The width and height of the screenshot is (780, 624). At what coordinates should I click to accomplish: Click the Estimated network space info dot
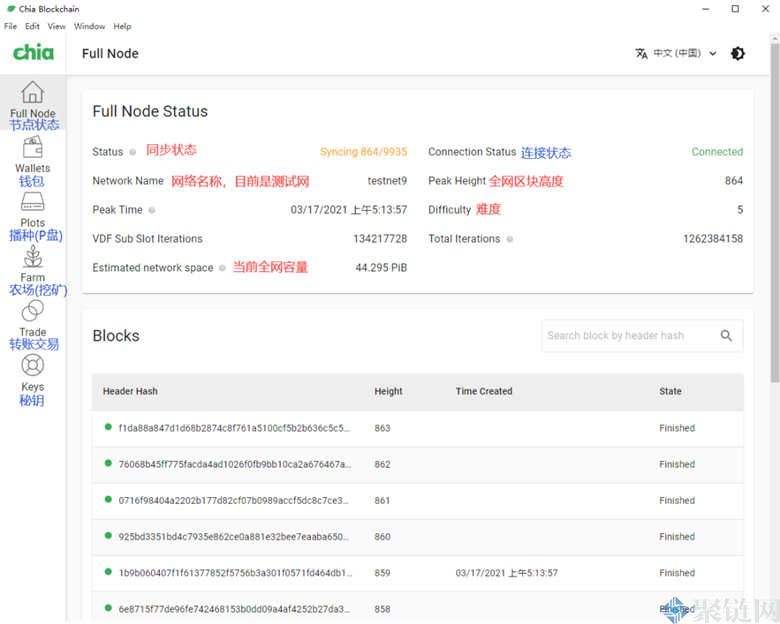point(222,268)
